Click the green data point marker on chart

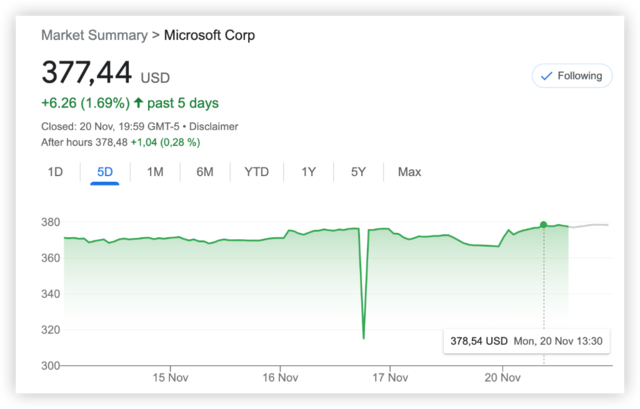(543, 224)
